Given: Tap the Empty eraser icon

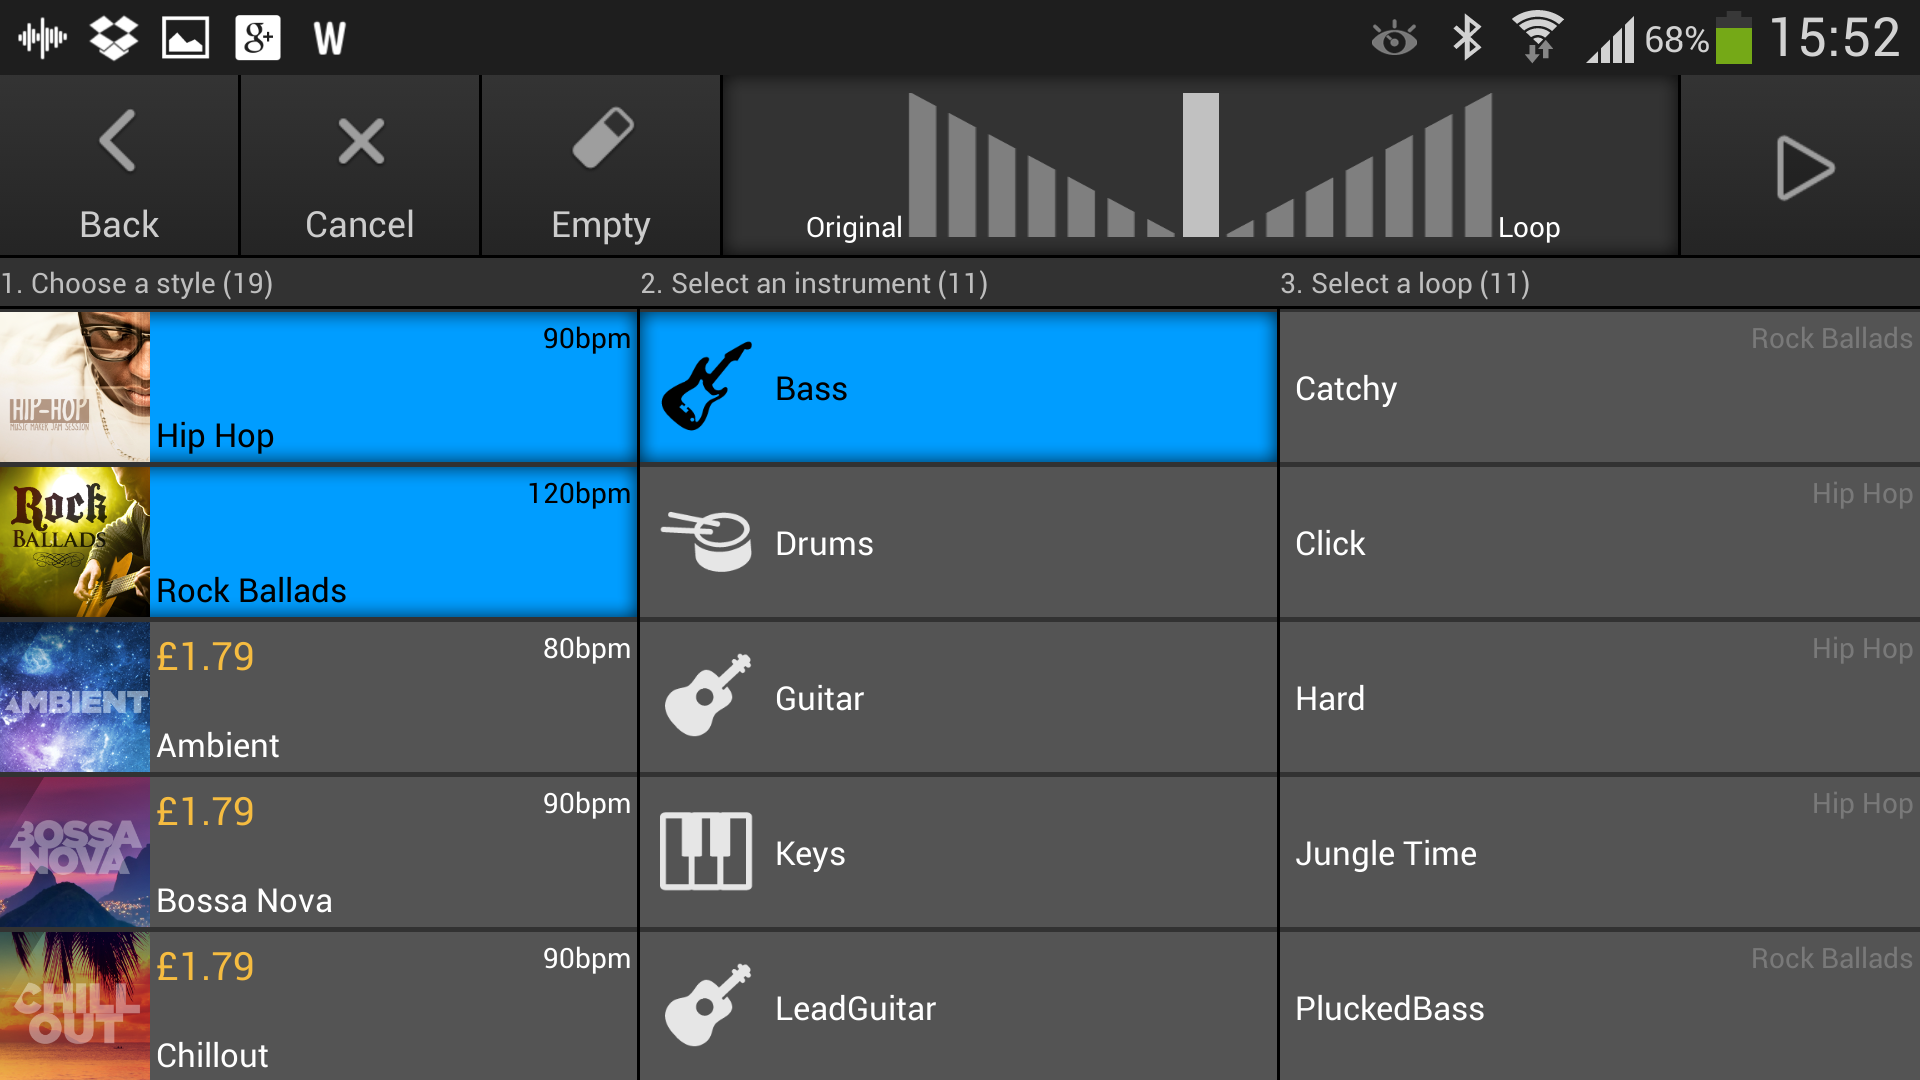Looking at the screenshot, I should coord(600,140).
